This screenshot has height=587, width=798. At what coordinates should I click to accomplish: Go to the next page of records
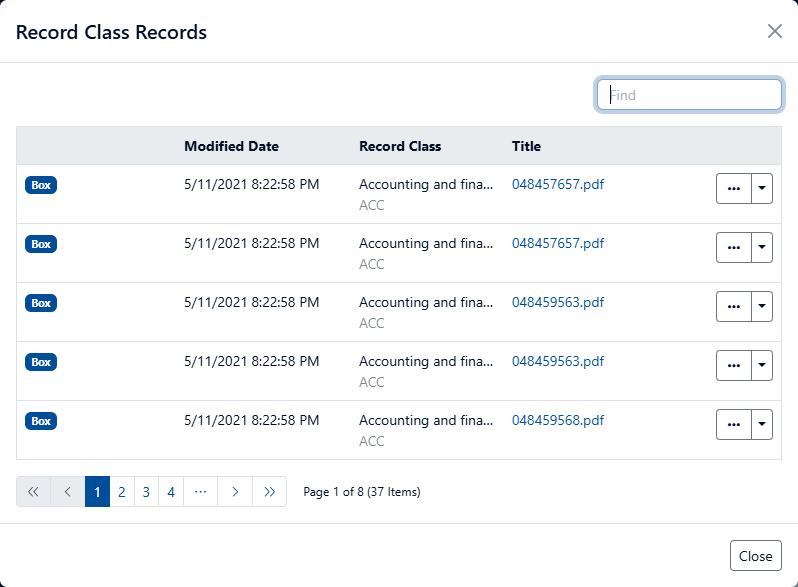point(234,492)
